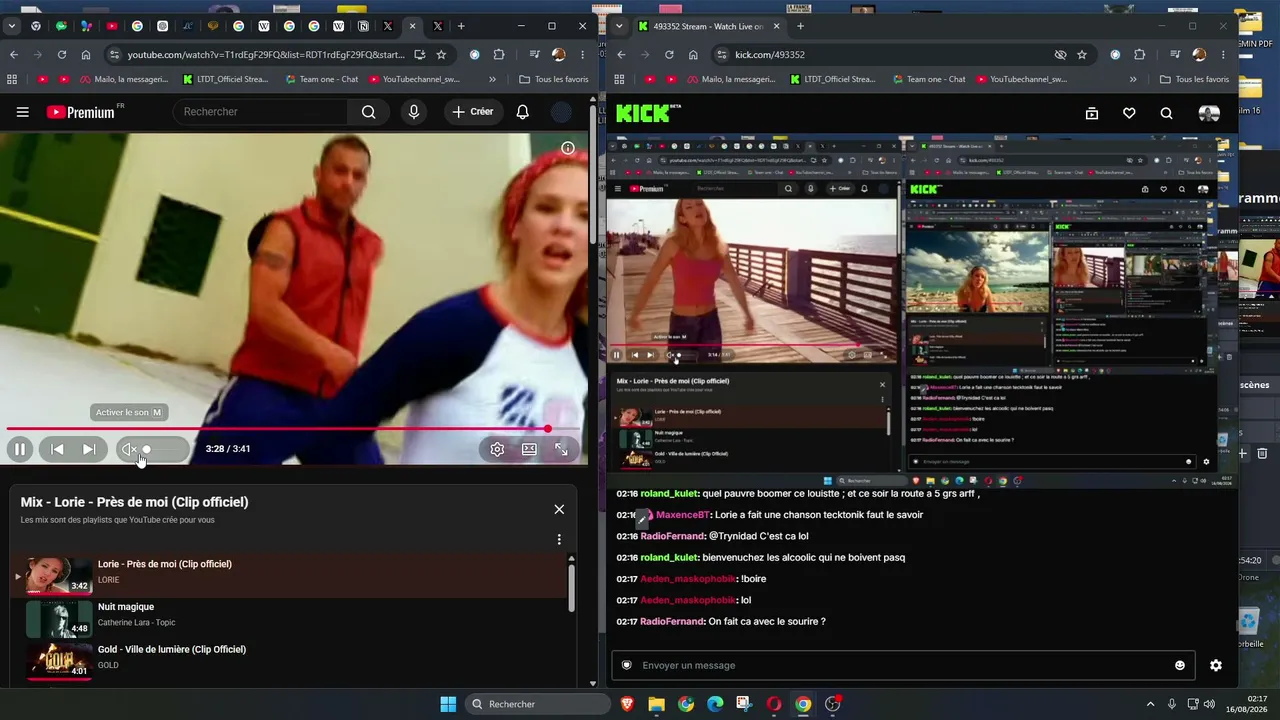Image resolution: width=1280 pixels, height=720 pixels.
Task: Open media controls icon in the YouTube window
Action: point(535,55)
